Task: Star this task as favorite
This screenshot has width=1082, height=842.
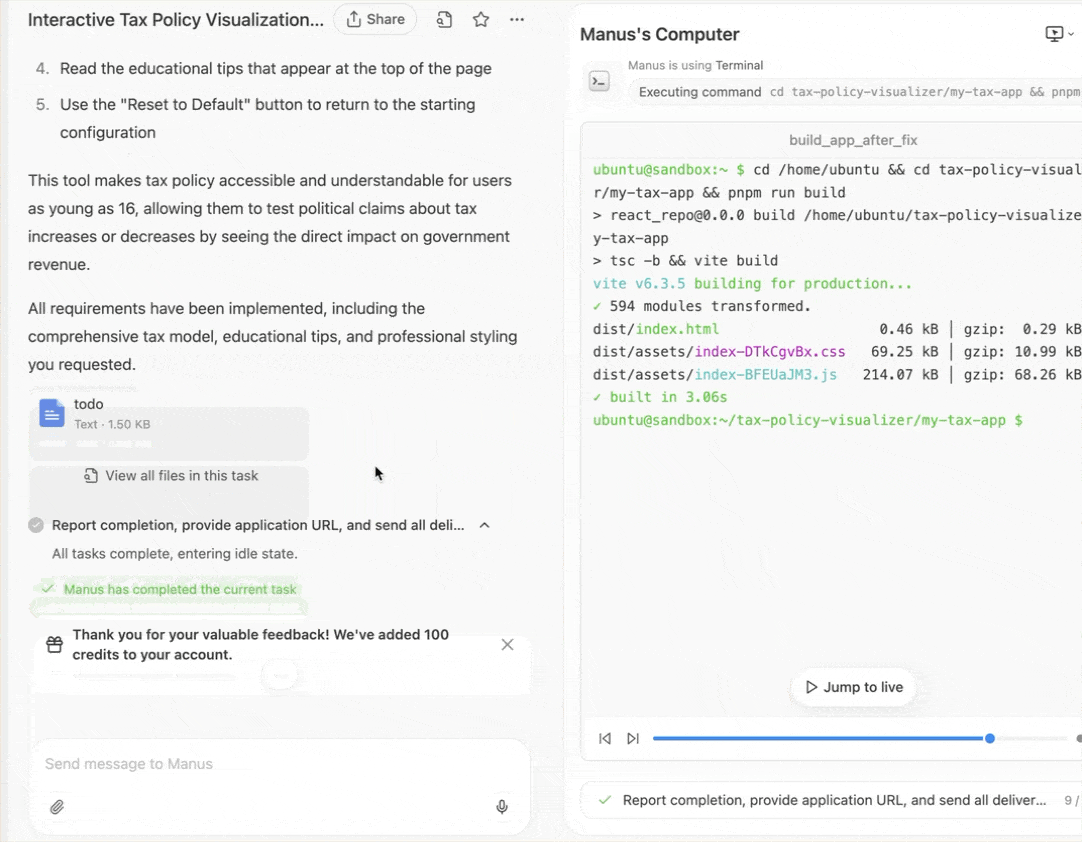Action: (x=481, y=20)
